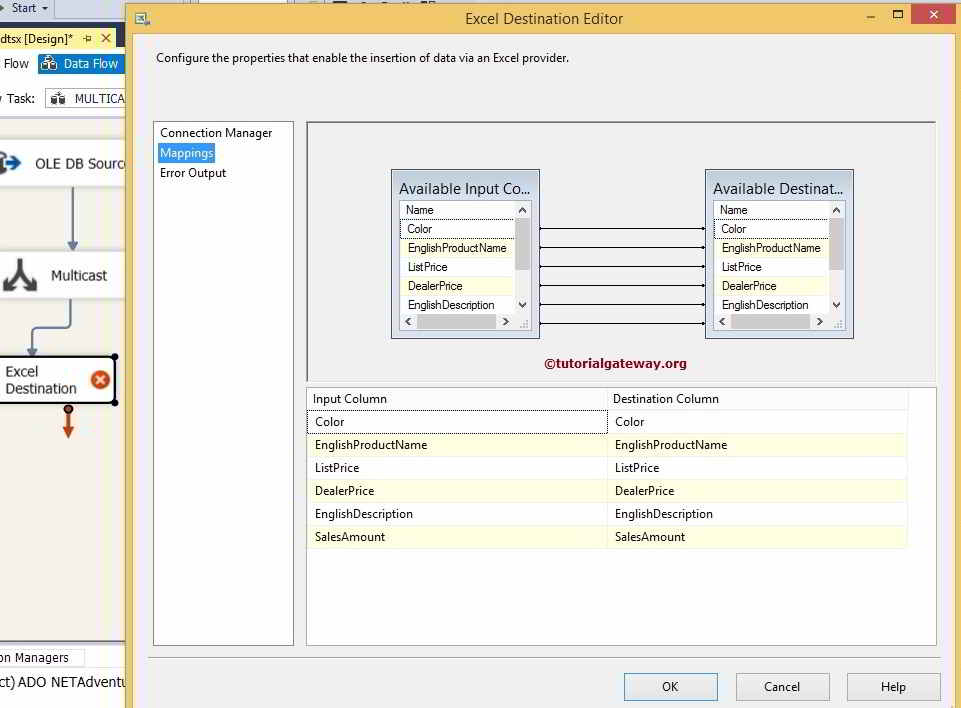Screen dimensions: 961x708
Task: Click the OLE DB Source component icon
Action: 10,163
